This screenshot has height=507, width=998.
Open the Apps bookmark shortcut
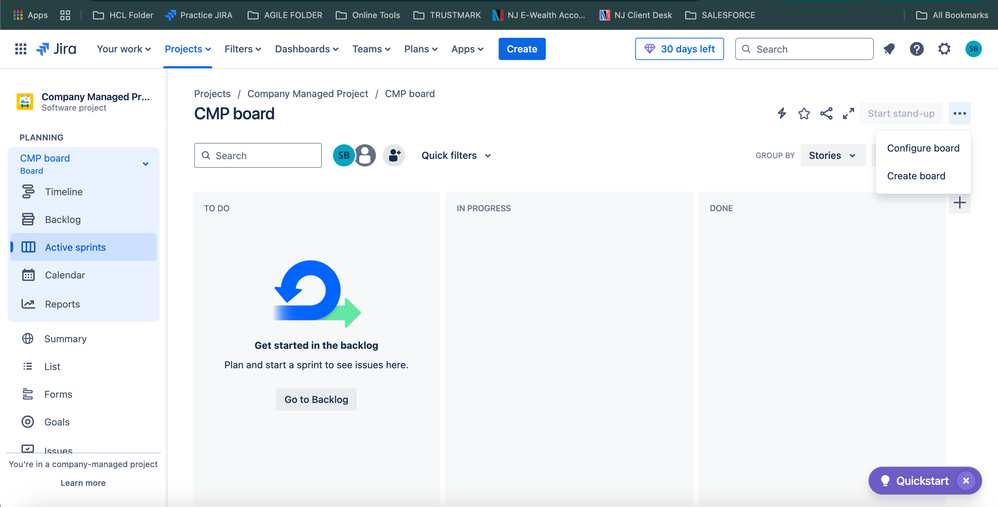[x=31, y=15]
